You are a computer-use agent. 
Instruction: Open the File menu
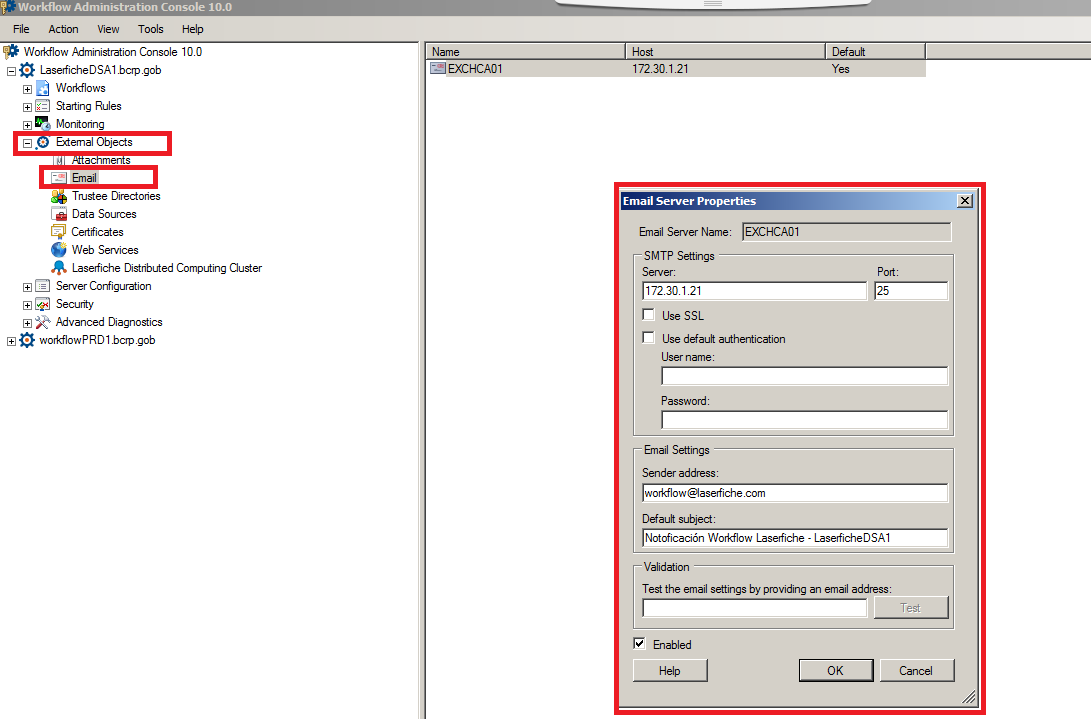point(21,29)
